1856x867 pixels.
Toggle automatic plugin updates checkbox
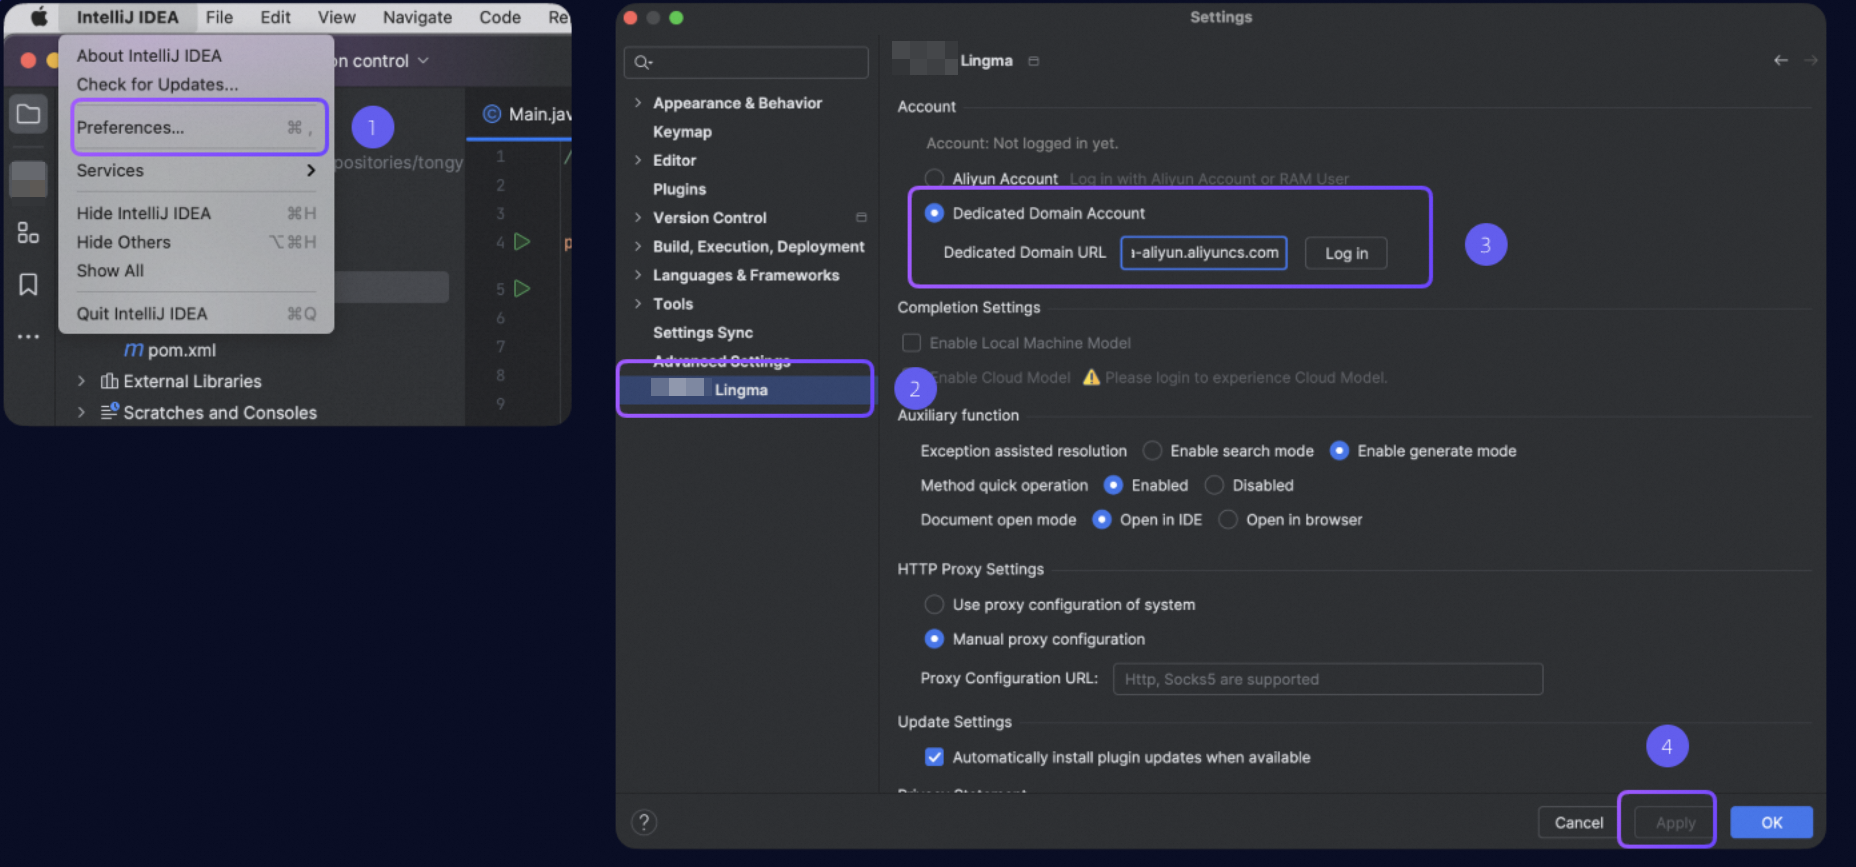[x=934, y=757]
